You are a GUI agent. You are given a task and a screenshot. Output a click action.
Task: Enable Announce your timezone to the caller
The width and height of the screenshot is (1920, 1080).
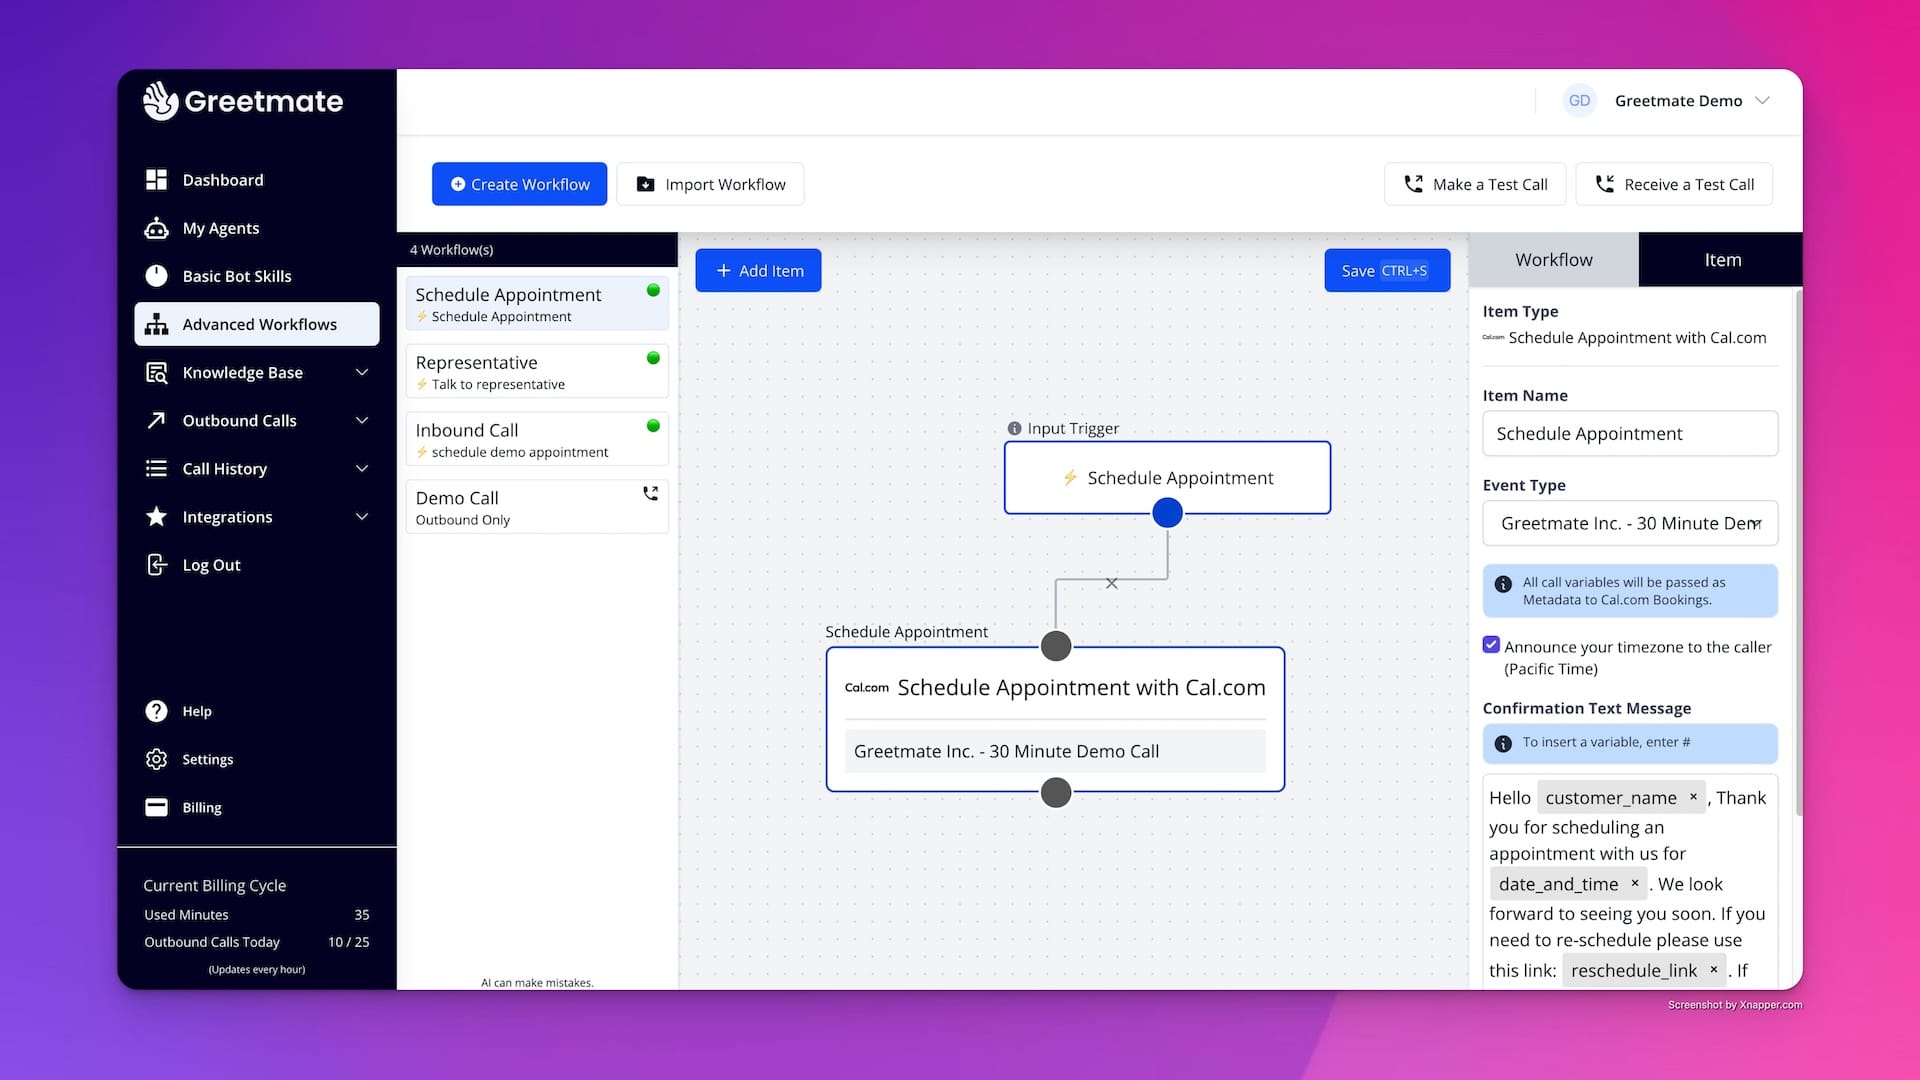coord(1492,645)
